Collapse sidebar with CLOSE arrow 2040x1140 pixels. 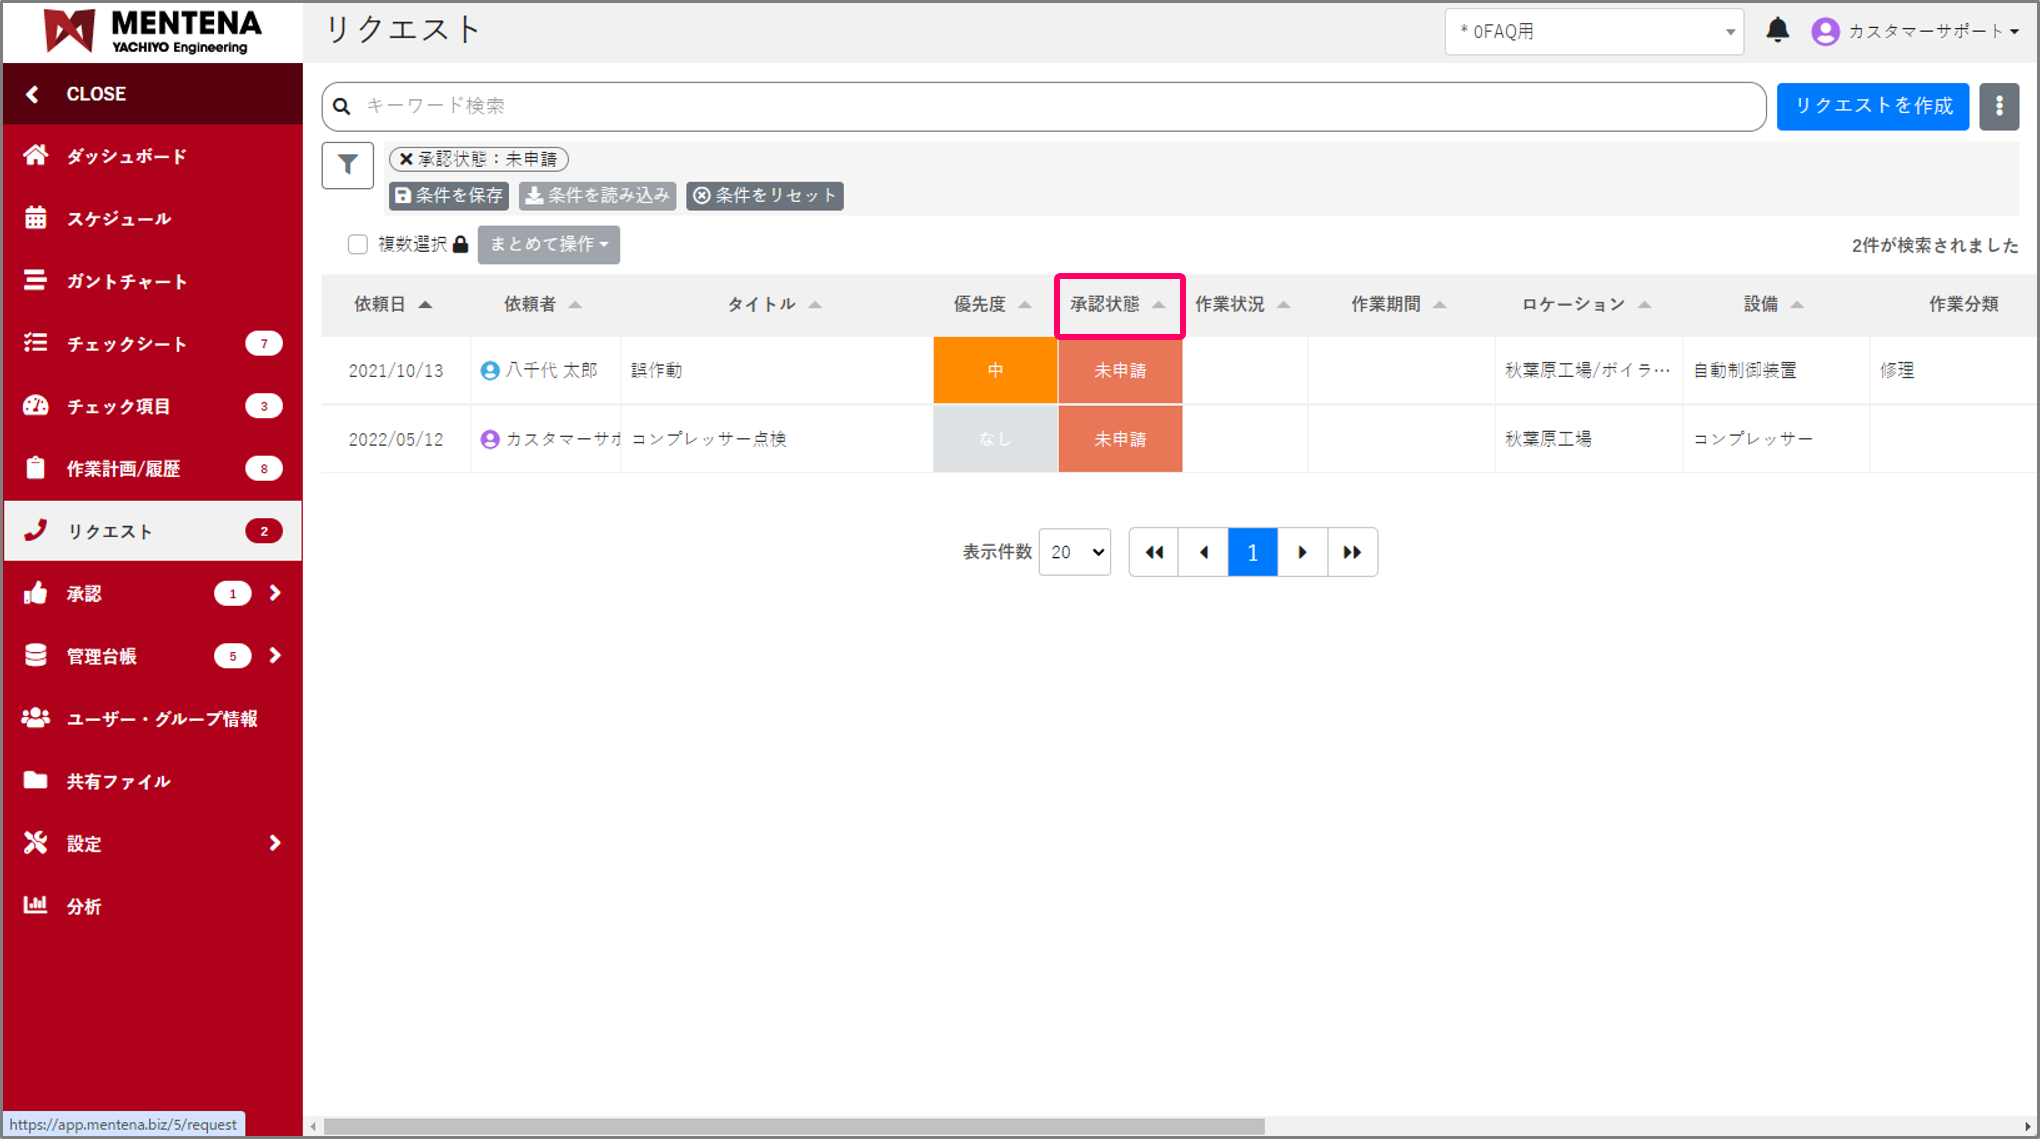pyautogui.click(x=33, y=94)
